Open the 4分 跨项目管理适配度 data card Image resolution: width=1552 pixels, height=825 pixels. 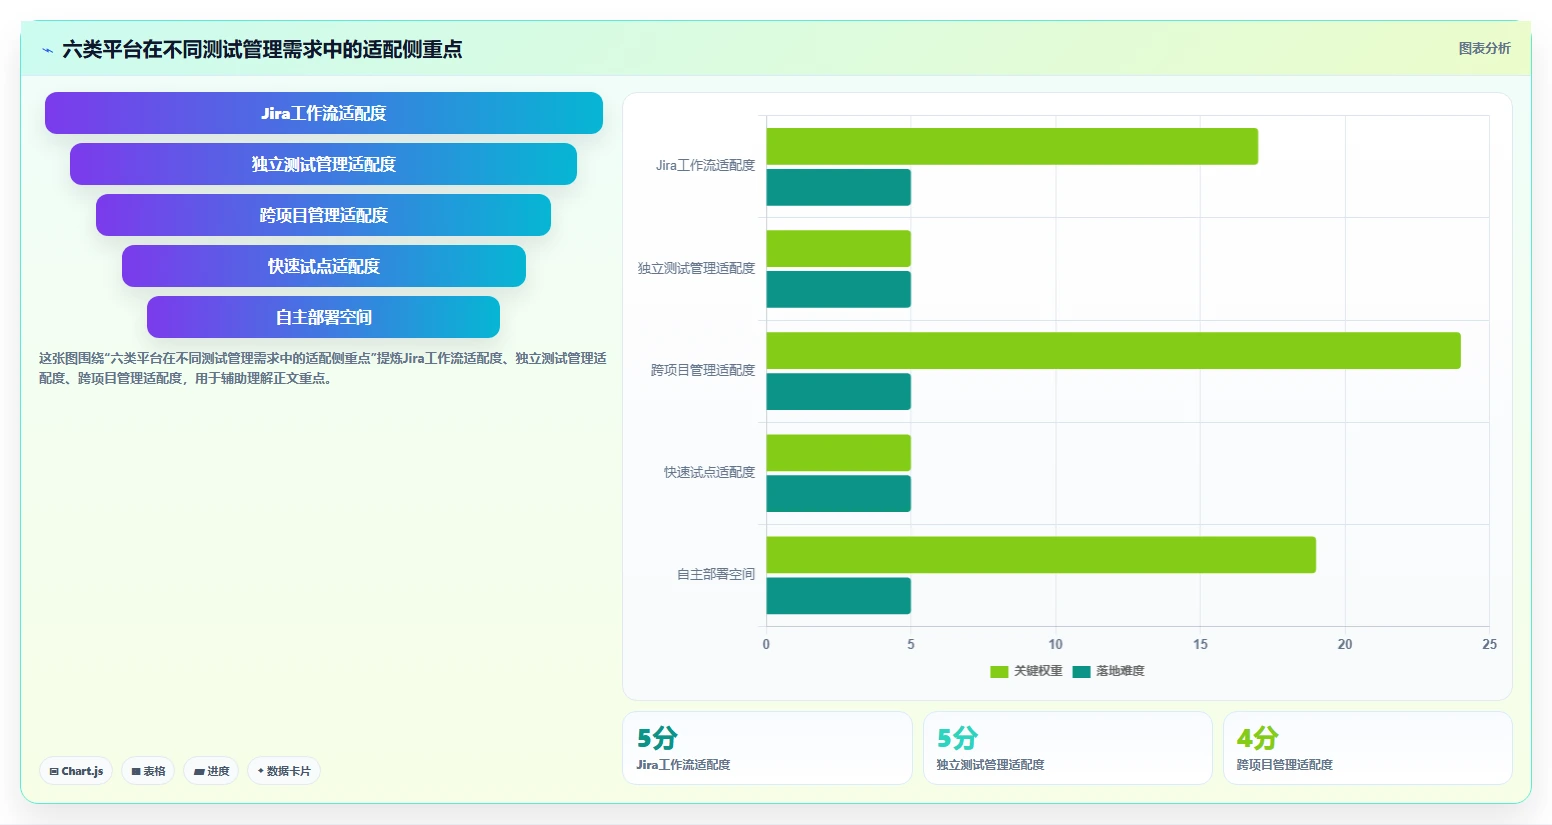(1367, 748)
